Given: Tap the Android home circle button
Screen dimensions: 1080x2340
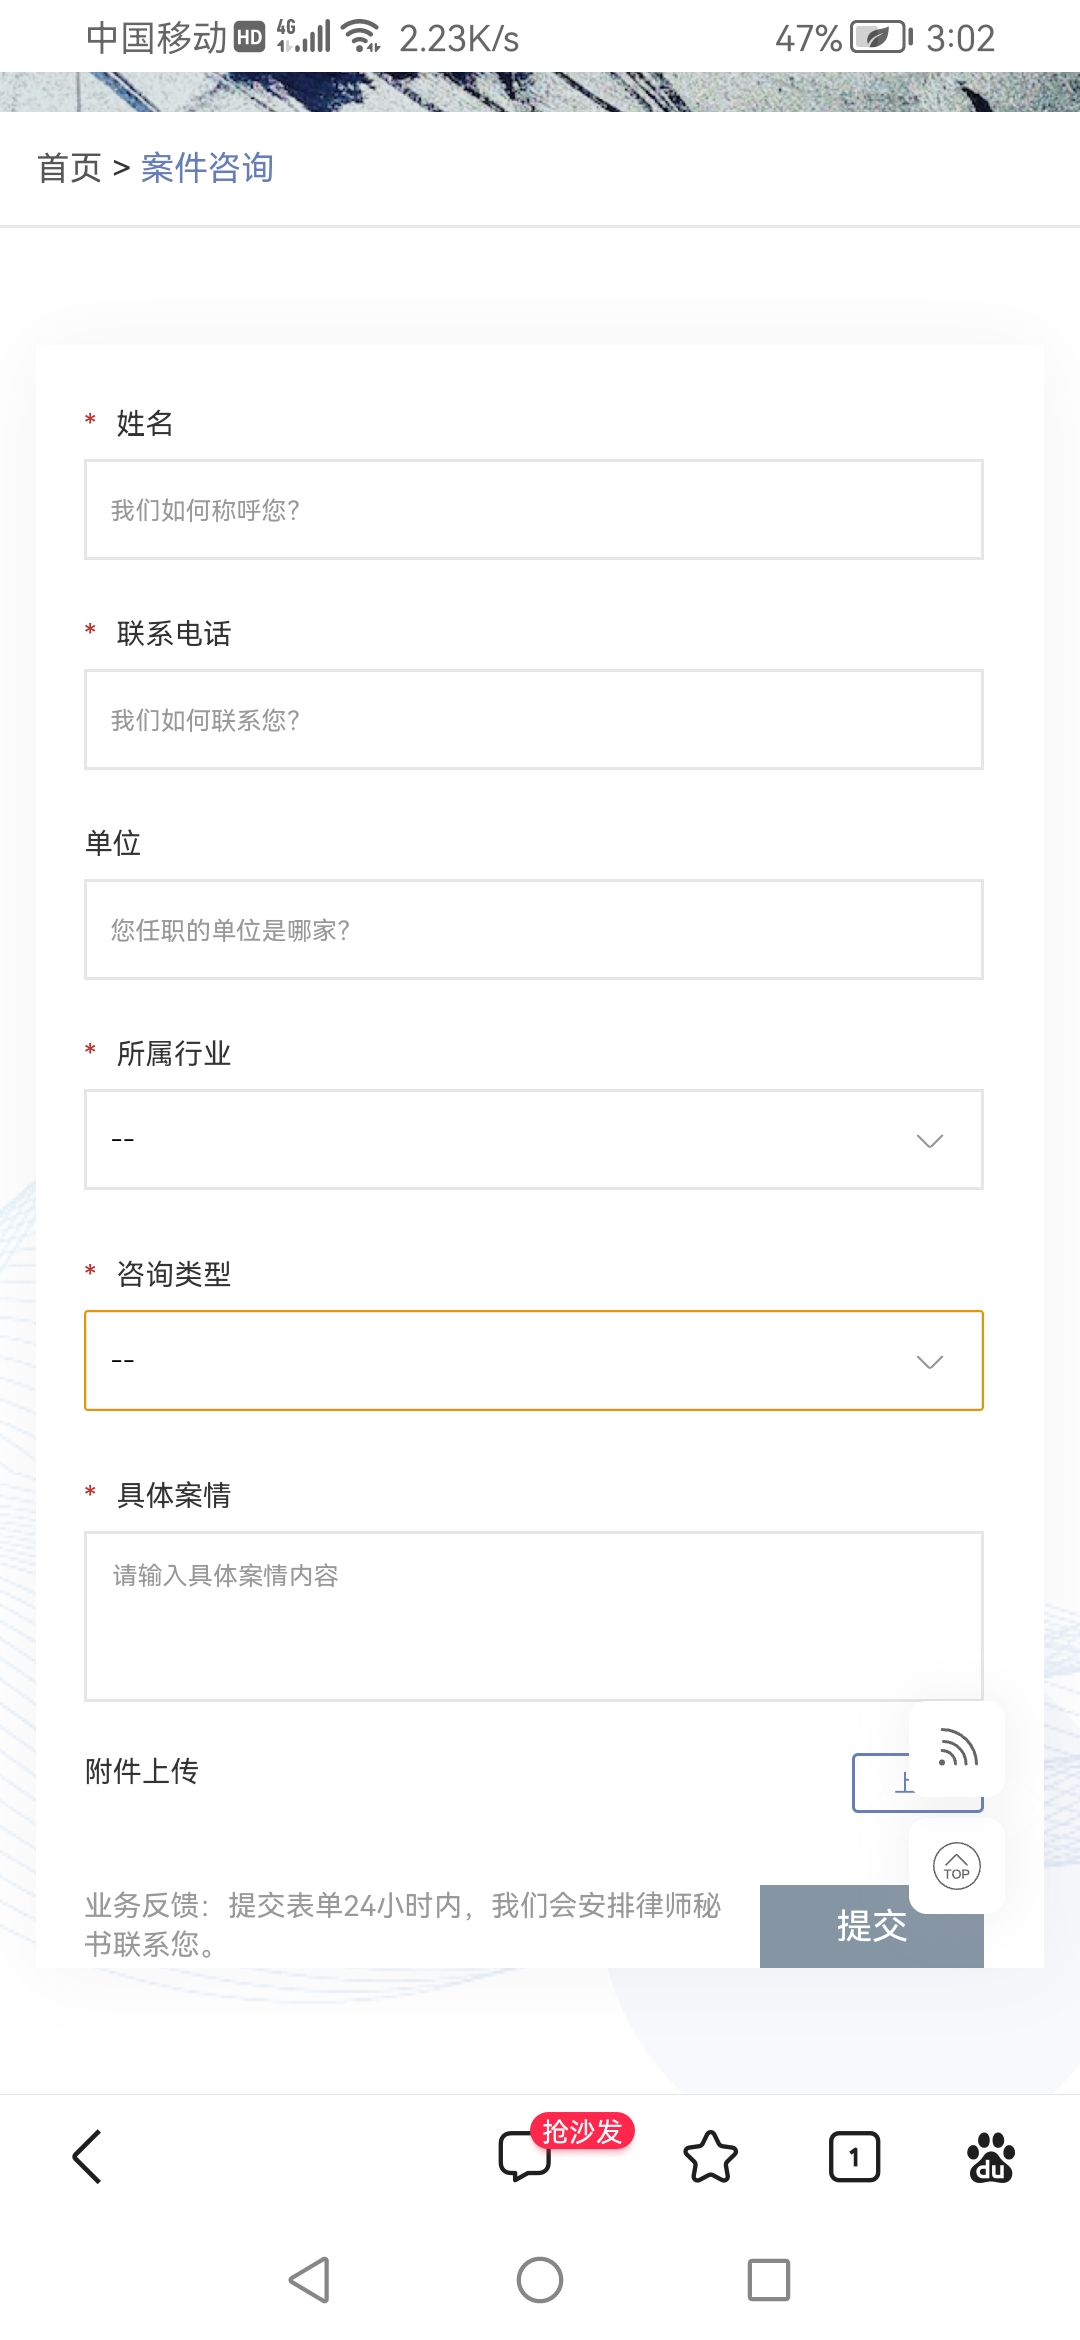Looking at the screenshot, I should [540, 2280].
